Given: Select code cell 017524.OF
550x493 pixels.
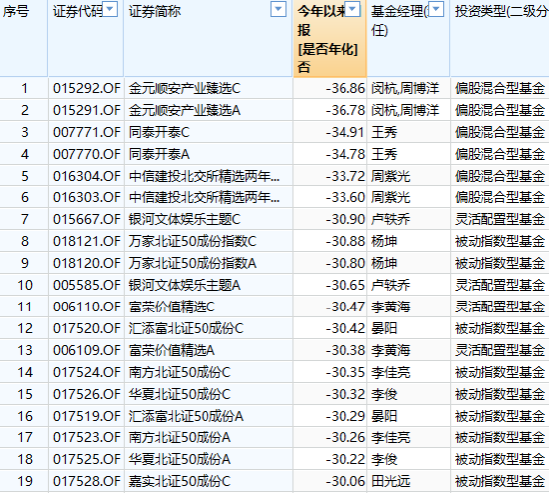Looking at the screenshot, I should 86,372.
